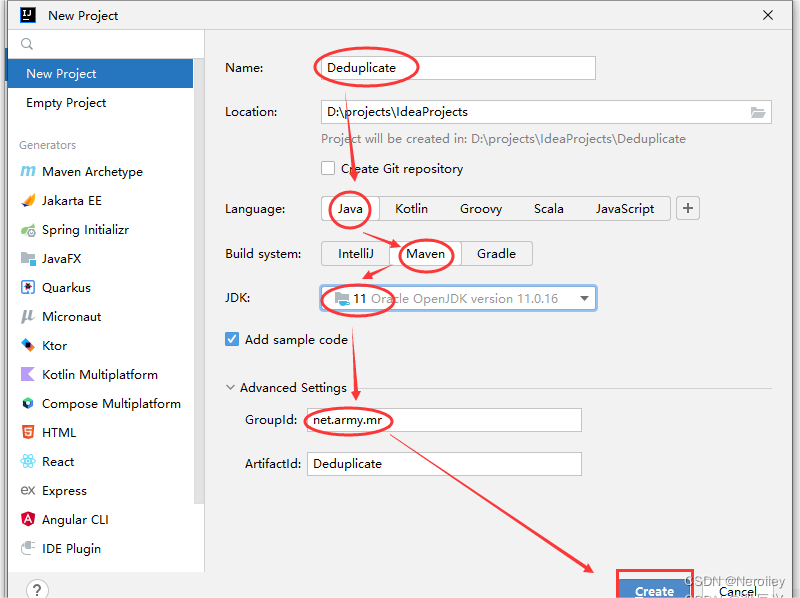Click the GroupId field
This screenshot has width=800, height=598.
click(444, 420)
